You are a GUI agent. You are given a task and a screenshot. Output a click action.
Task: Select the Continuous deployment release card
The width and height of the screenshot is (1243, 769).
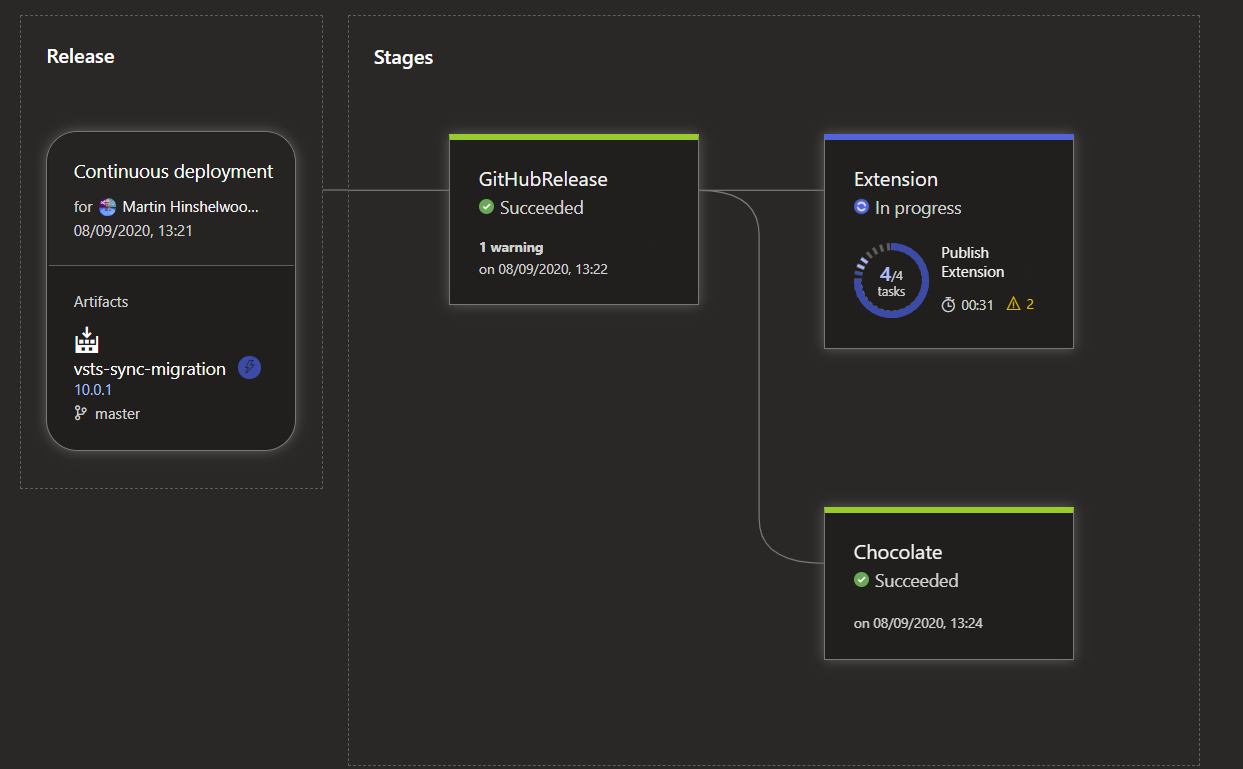click(170, 290)
